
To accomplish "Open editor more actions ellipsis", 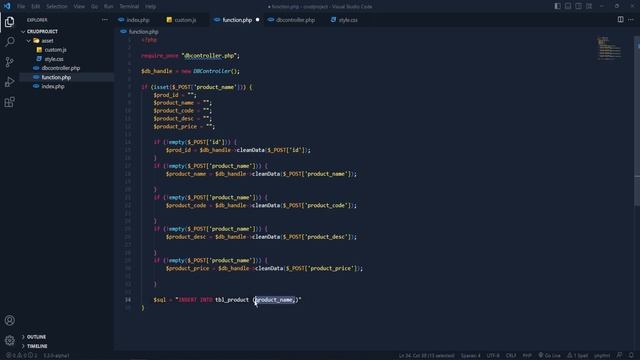I will point(631,20).
